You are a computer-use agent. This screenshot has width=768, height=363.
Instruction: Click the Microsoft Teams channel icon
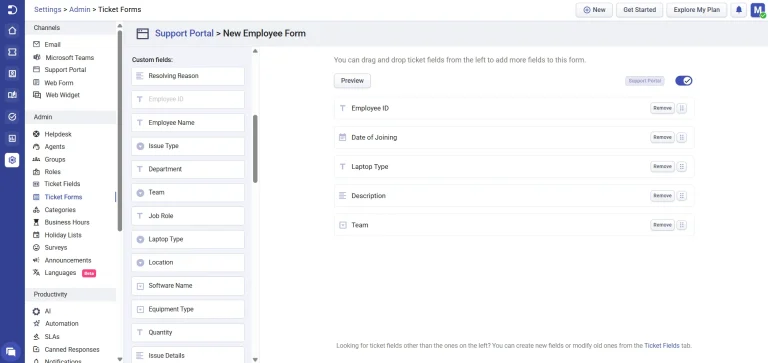point(36,57)
